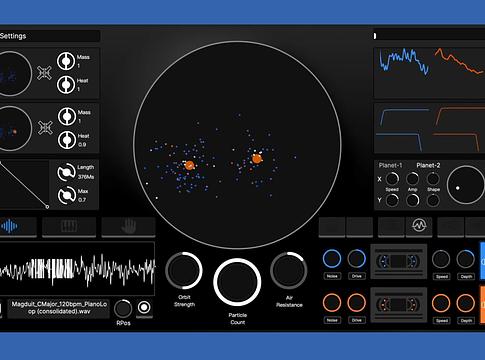Click the Magduit piano loop filename field
Screen dimensions: 485x360
pos(59,308)
